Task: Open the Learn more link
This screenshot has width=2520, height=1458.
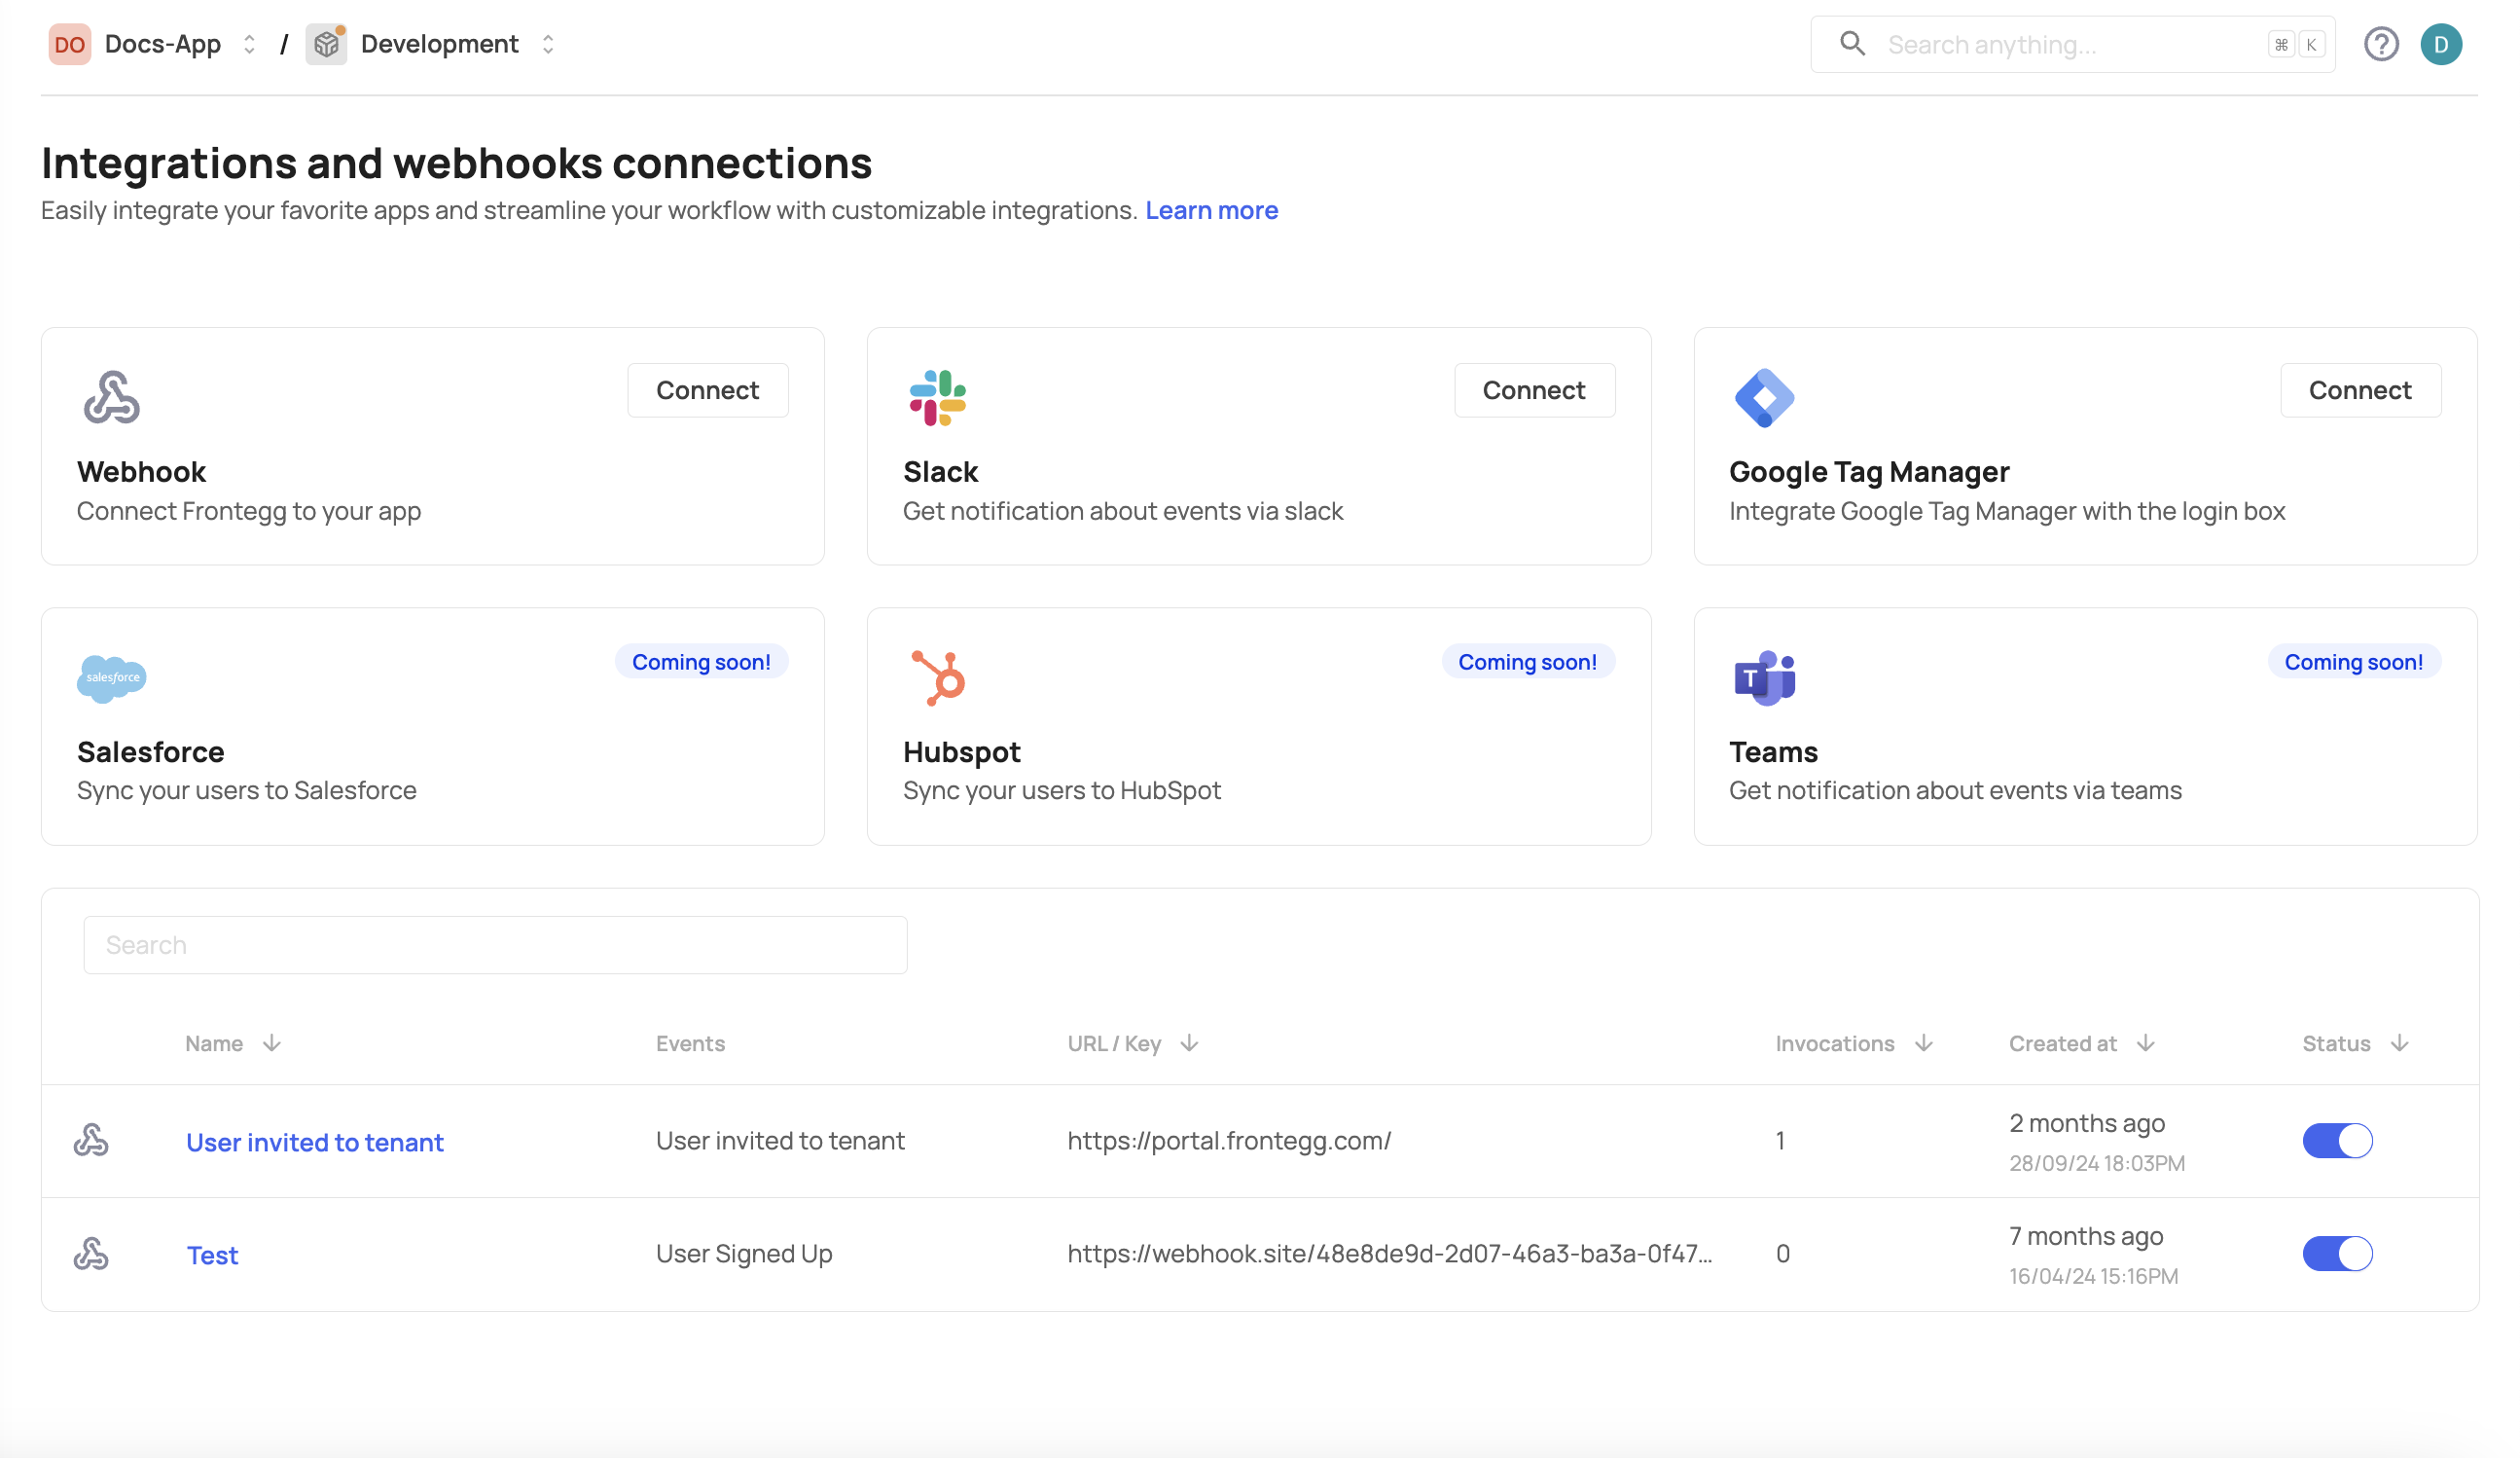Action: click(x=1211, y=210)
